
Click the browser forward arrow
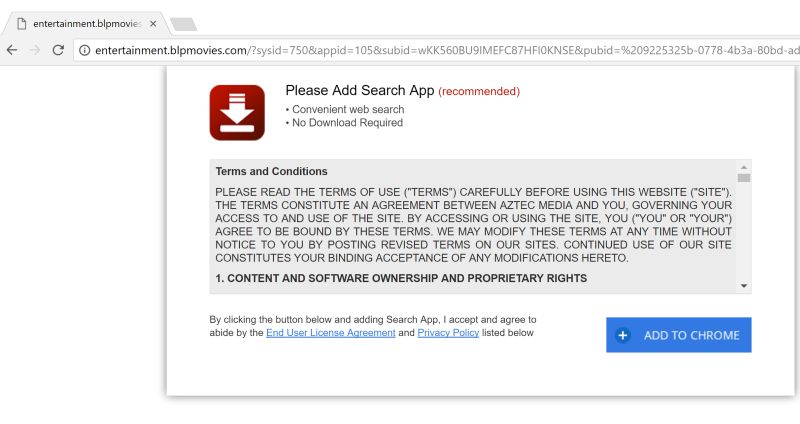pos(36,50)
